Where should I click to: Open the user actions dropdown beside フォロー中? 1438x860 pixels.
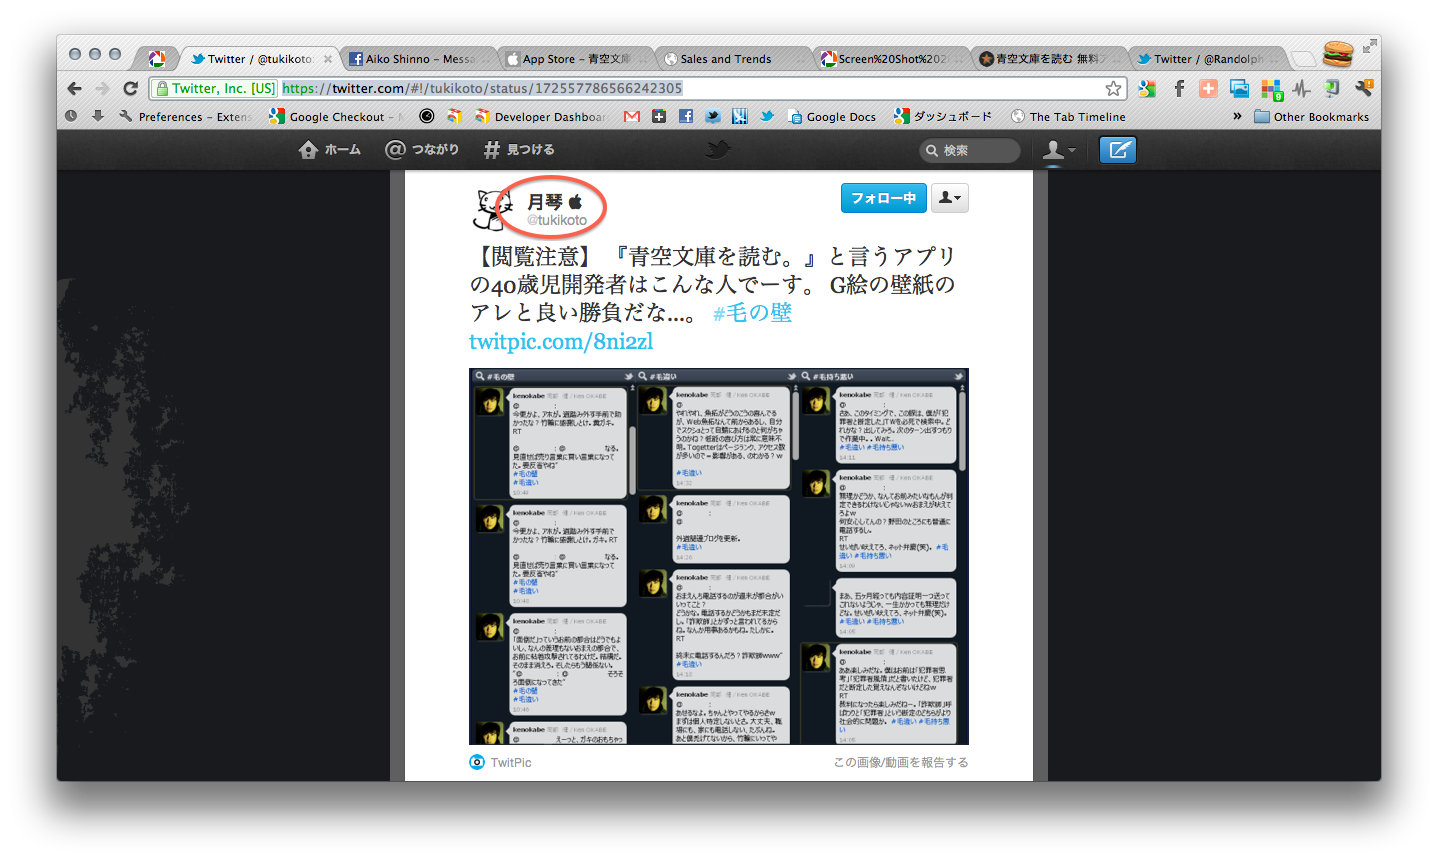click(x=949, y=198)
